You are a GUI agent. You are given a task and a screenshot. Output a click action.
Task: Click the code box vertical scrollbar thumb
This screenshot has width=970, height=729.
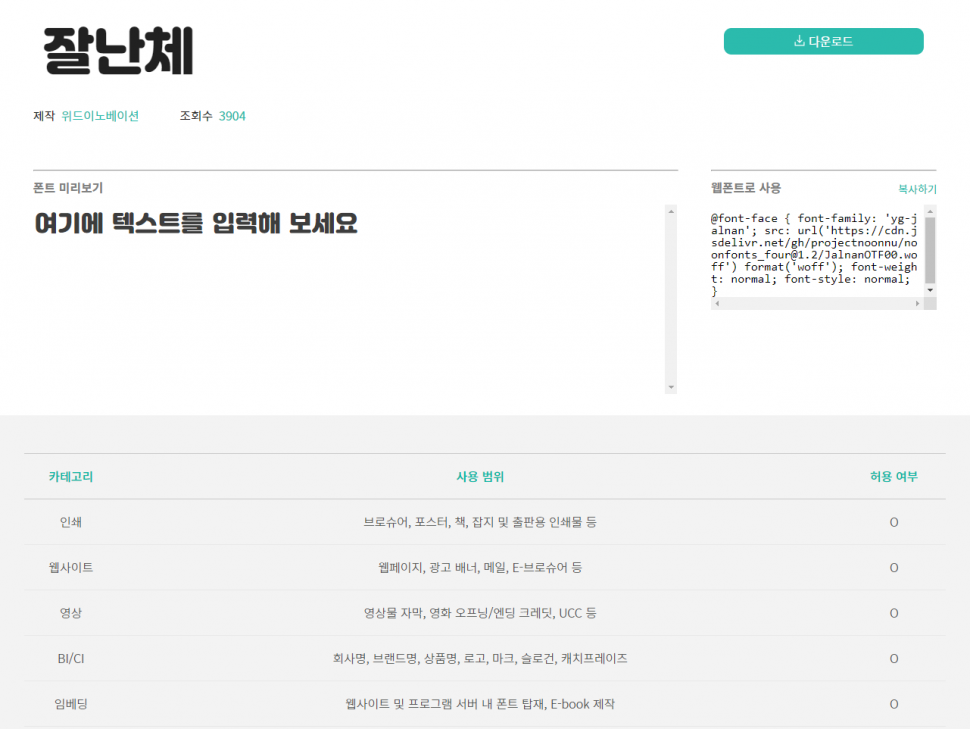(930, 249)
